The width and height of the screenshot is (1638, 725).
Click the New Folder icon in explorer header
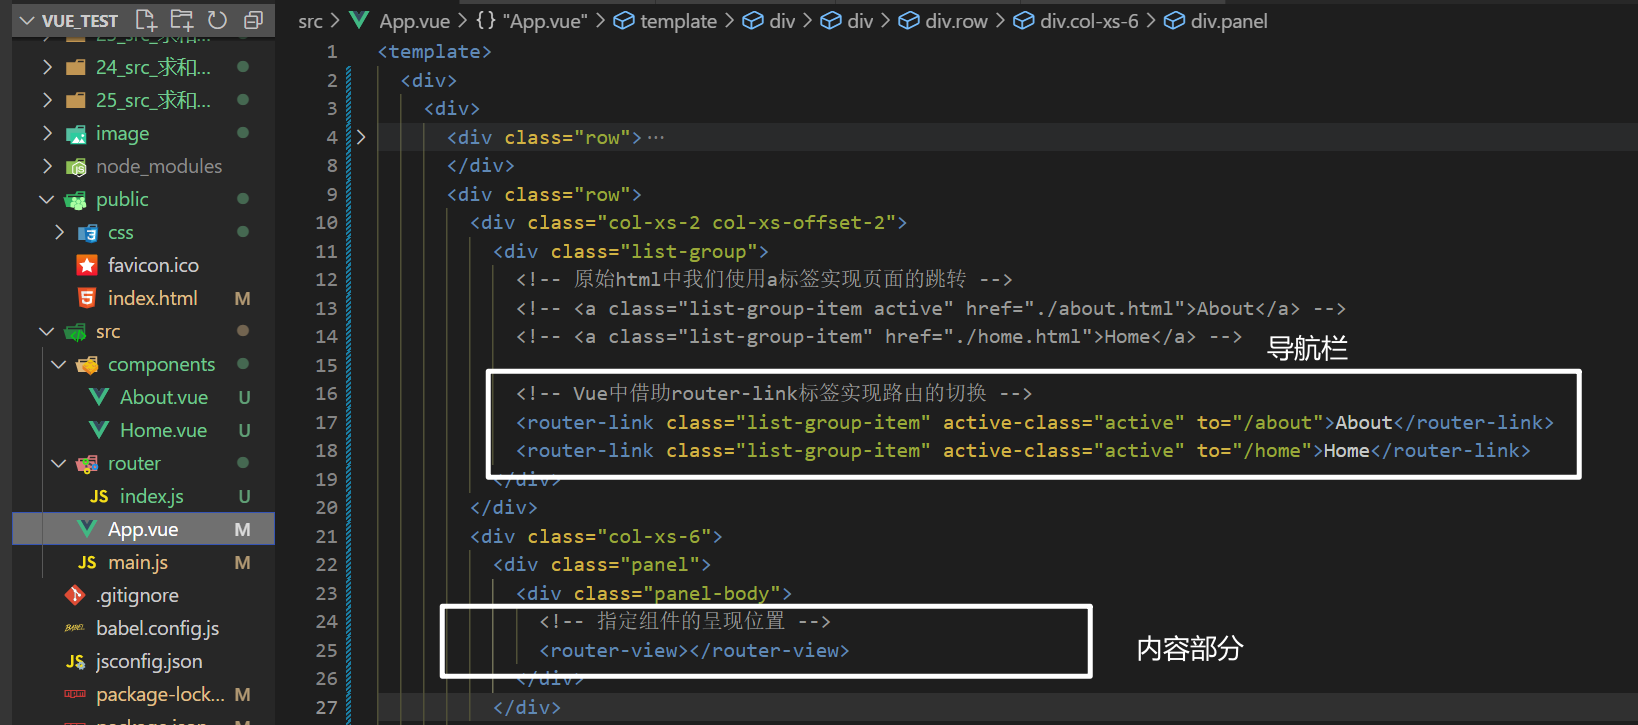click(x=182, y=20)
